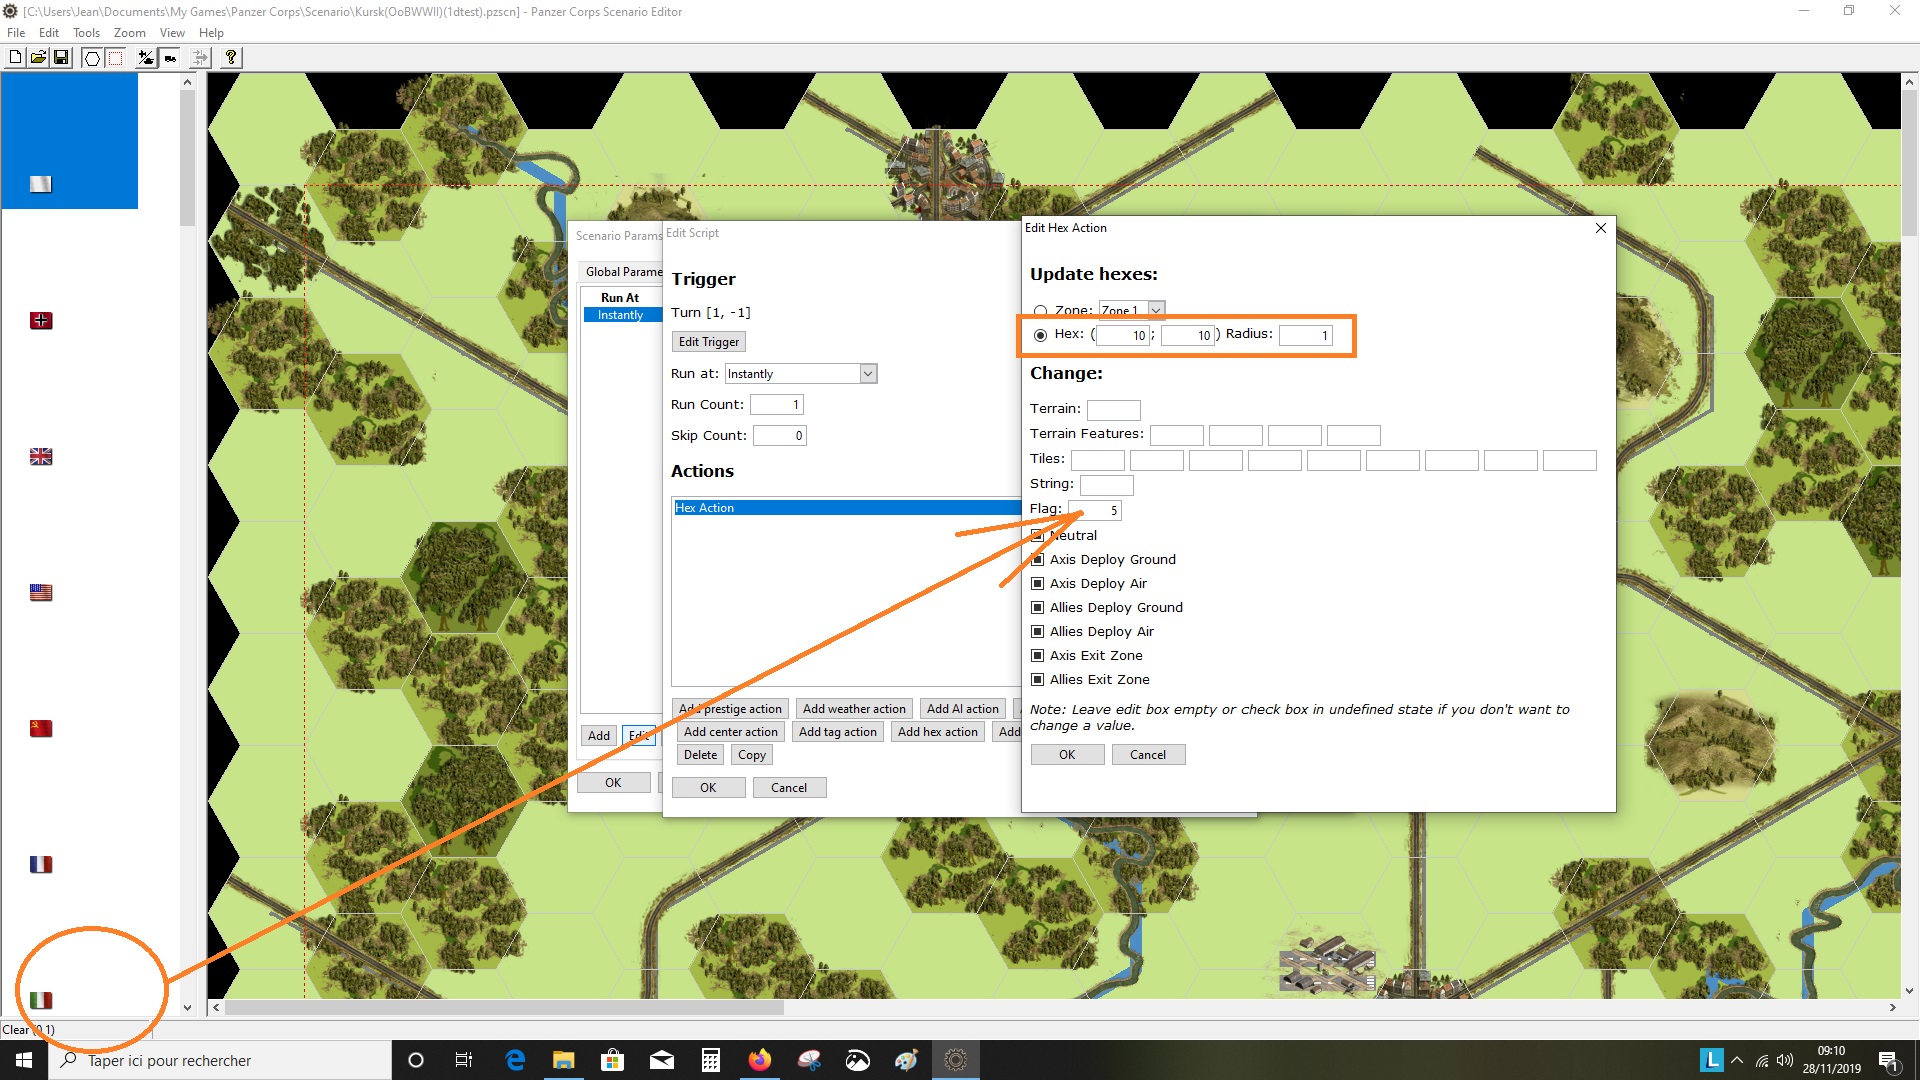Select the hexagon terrain editing tool
Viewport: 1920px width, 1080px height.
coord(92,58)
